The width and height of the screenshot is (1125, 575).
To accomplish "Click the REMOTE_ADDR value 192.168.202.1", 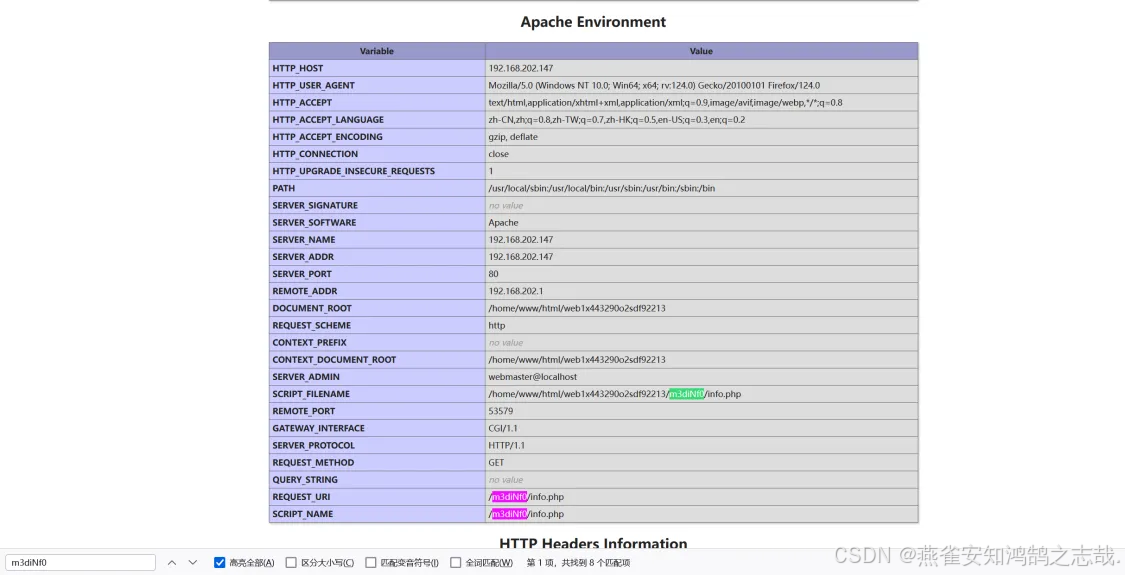I will coord(516,291).
